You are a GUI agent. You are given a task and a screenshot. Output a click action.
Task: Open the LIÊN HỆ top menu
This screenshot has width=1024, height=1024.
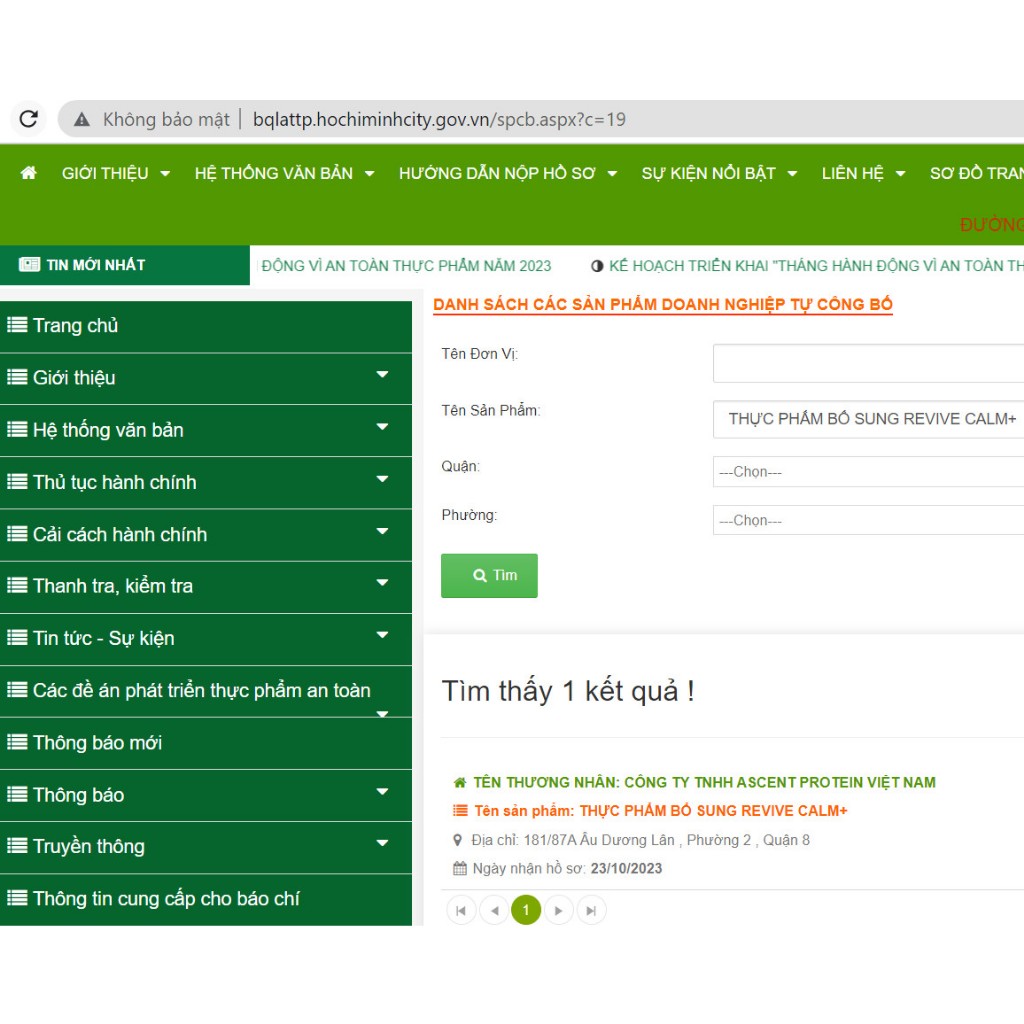(x=863, y=173)
